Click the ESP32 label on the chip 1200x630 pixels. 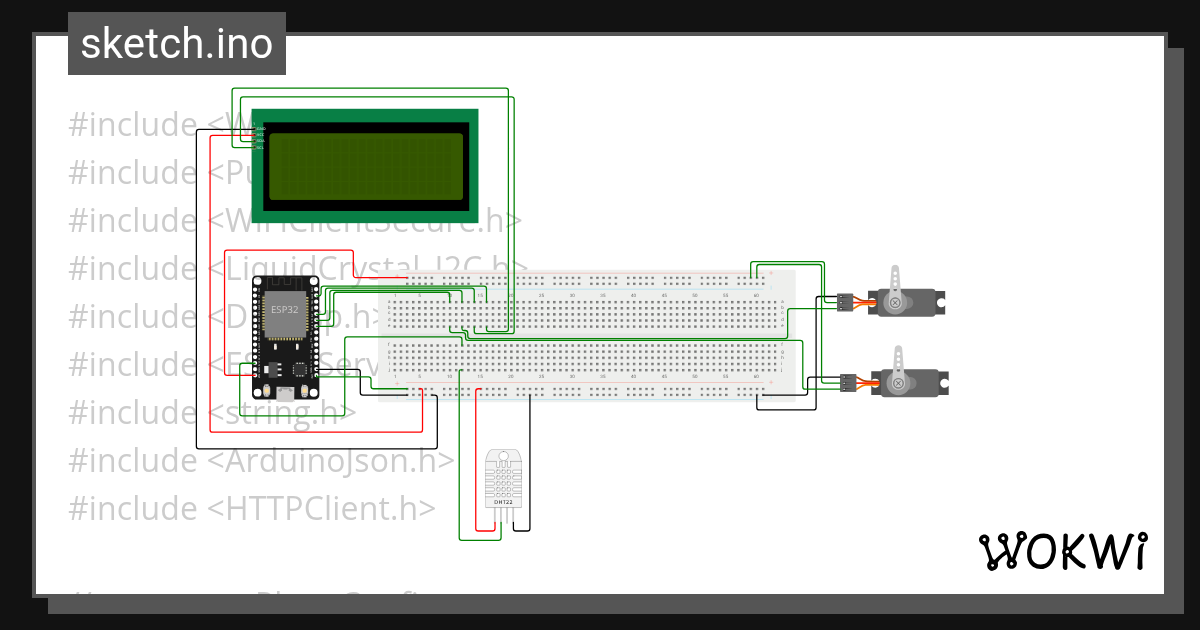coord(285,310)
